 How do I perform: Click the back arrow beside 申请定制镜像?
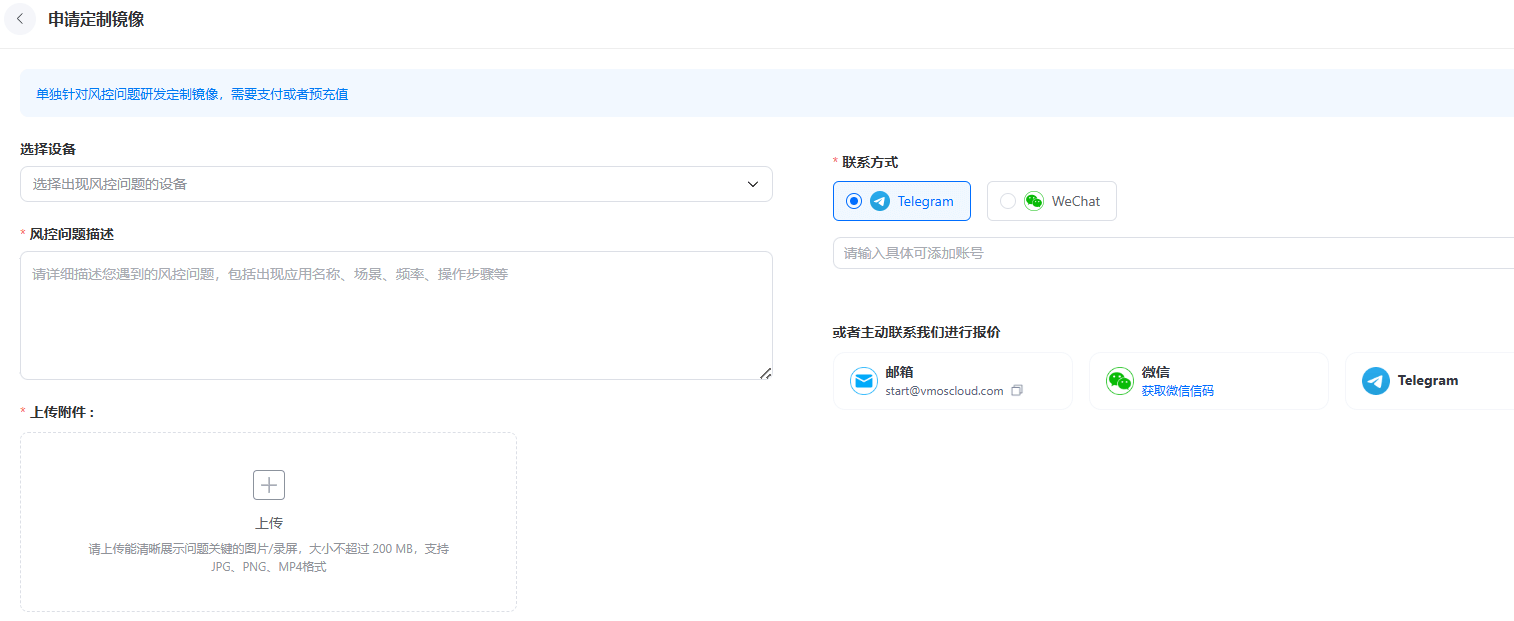click(20, 19)
